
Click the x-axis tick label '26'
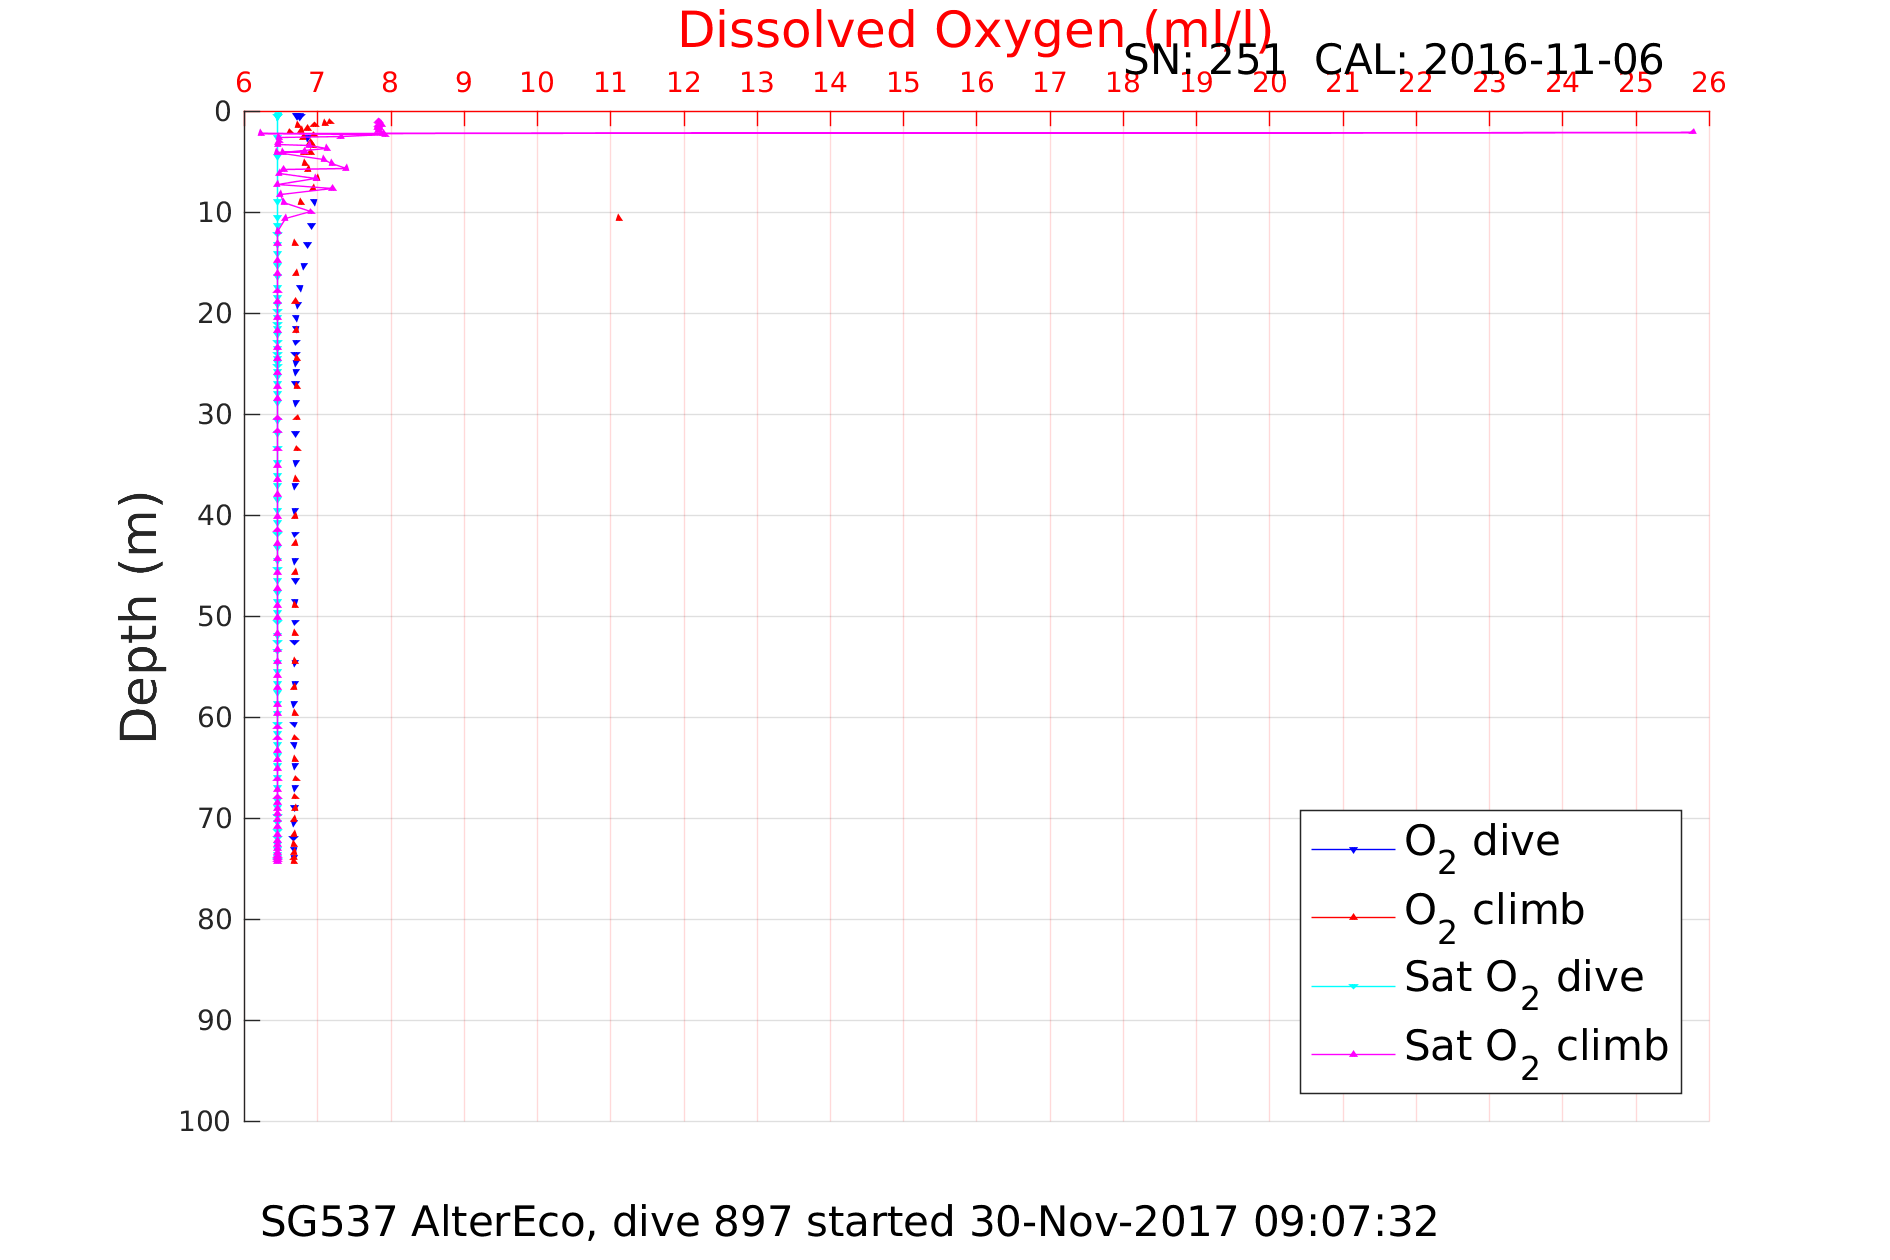[x=1709, y=83]
